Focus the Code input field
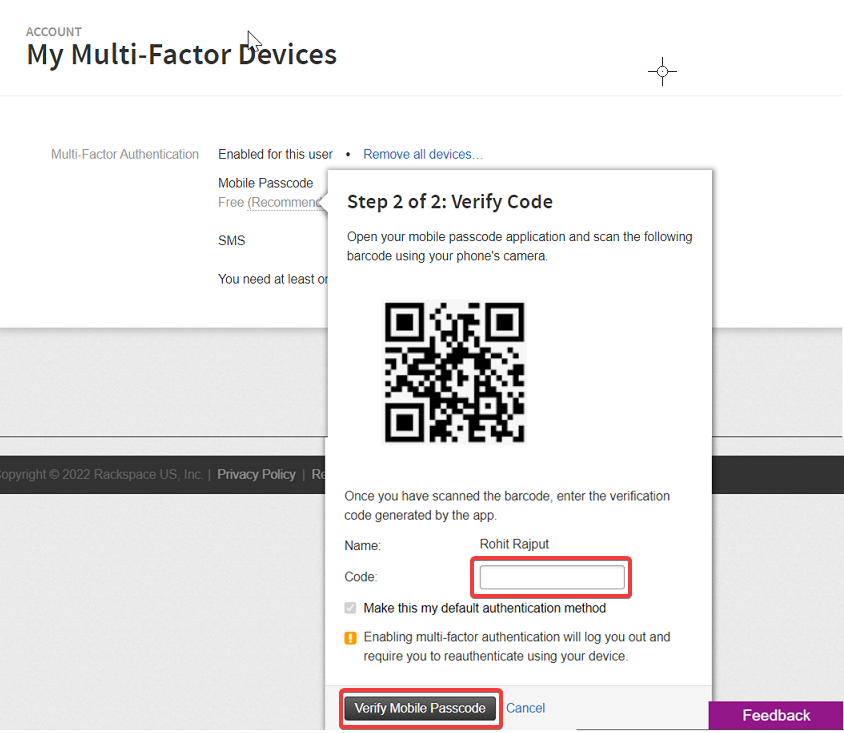Viewport: 844px width, 733px height. [x=552, y=577]
